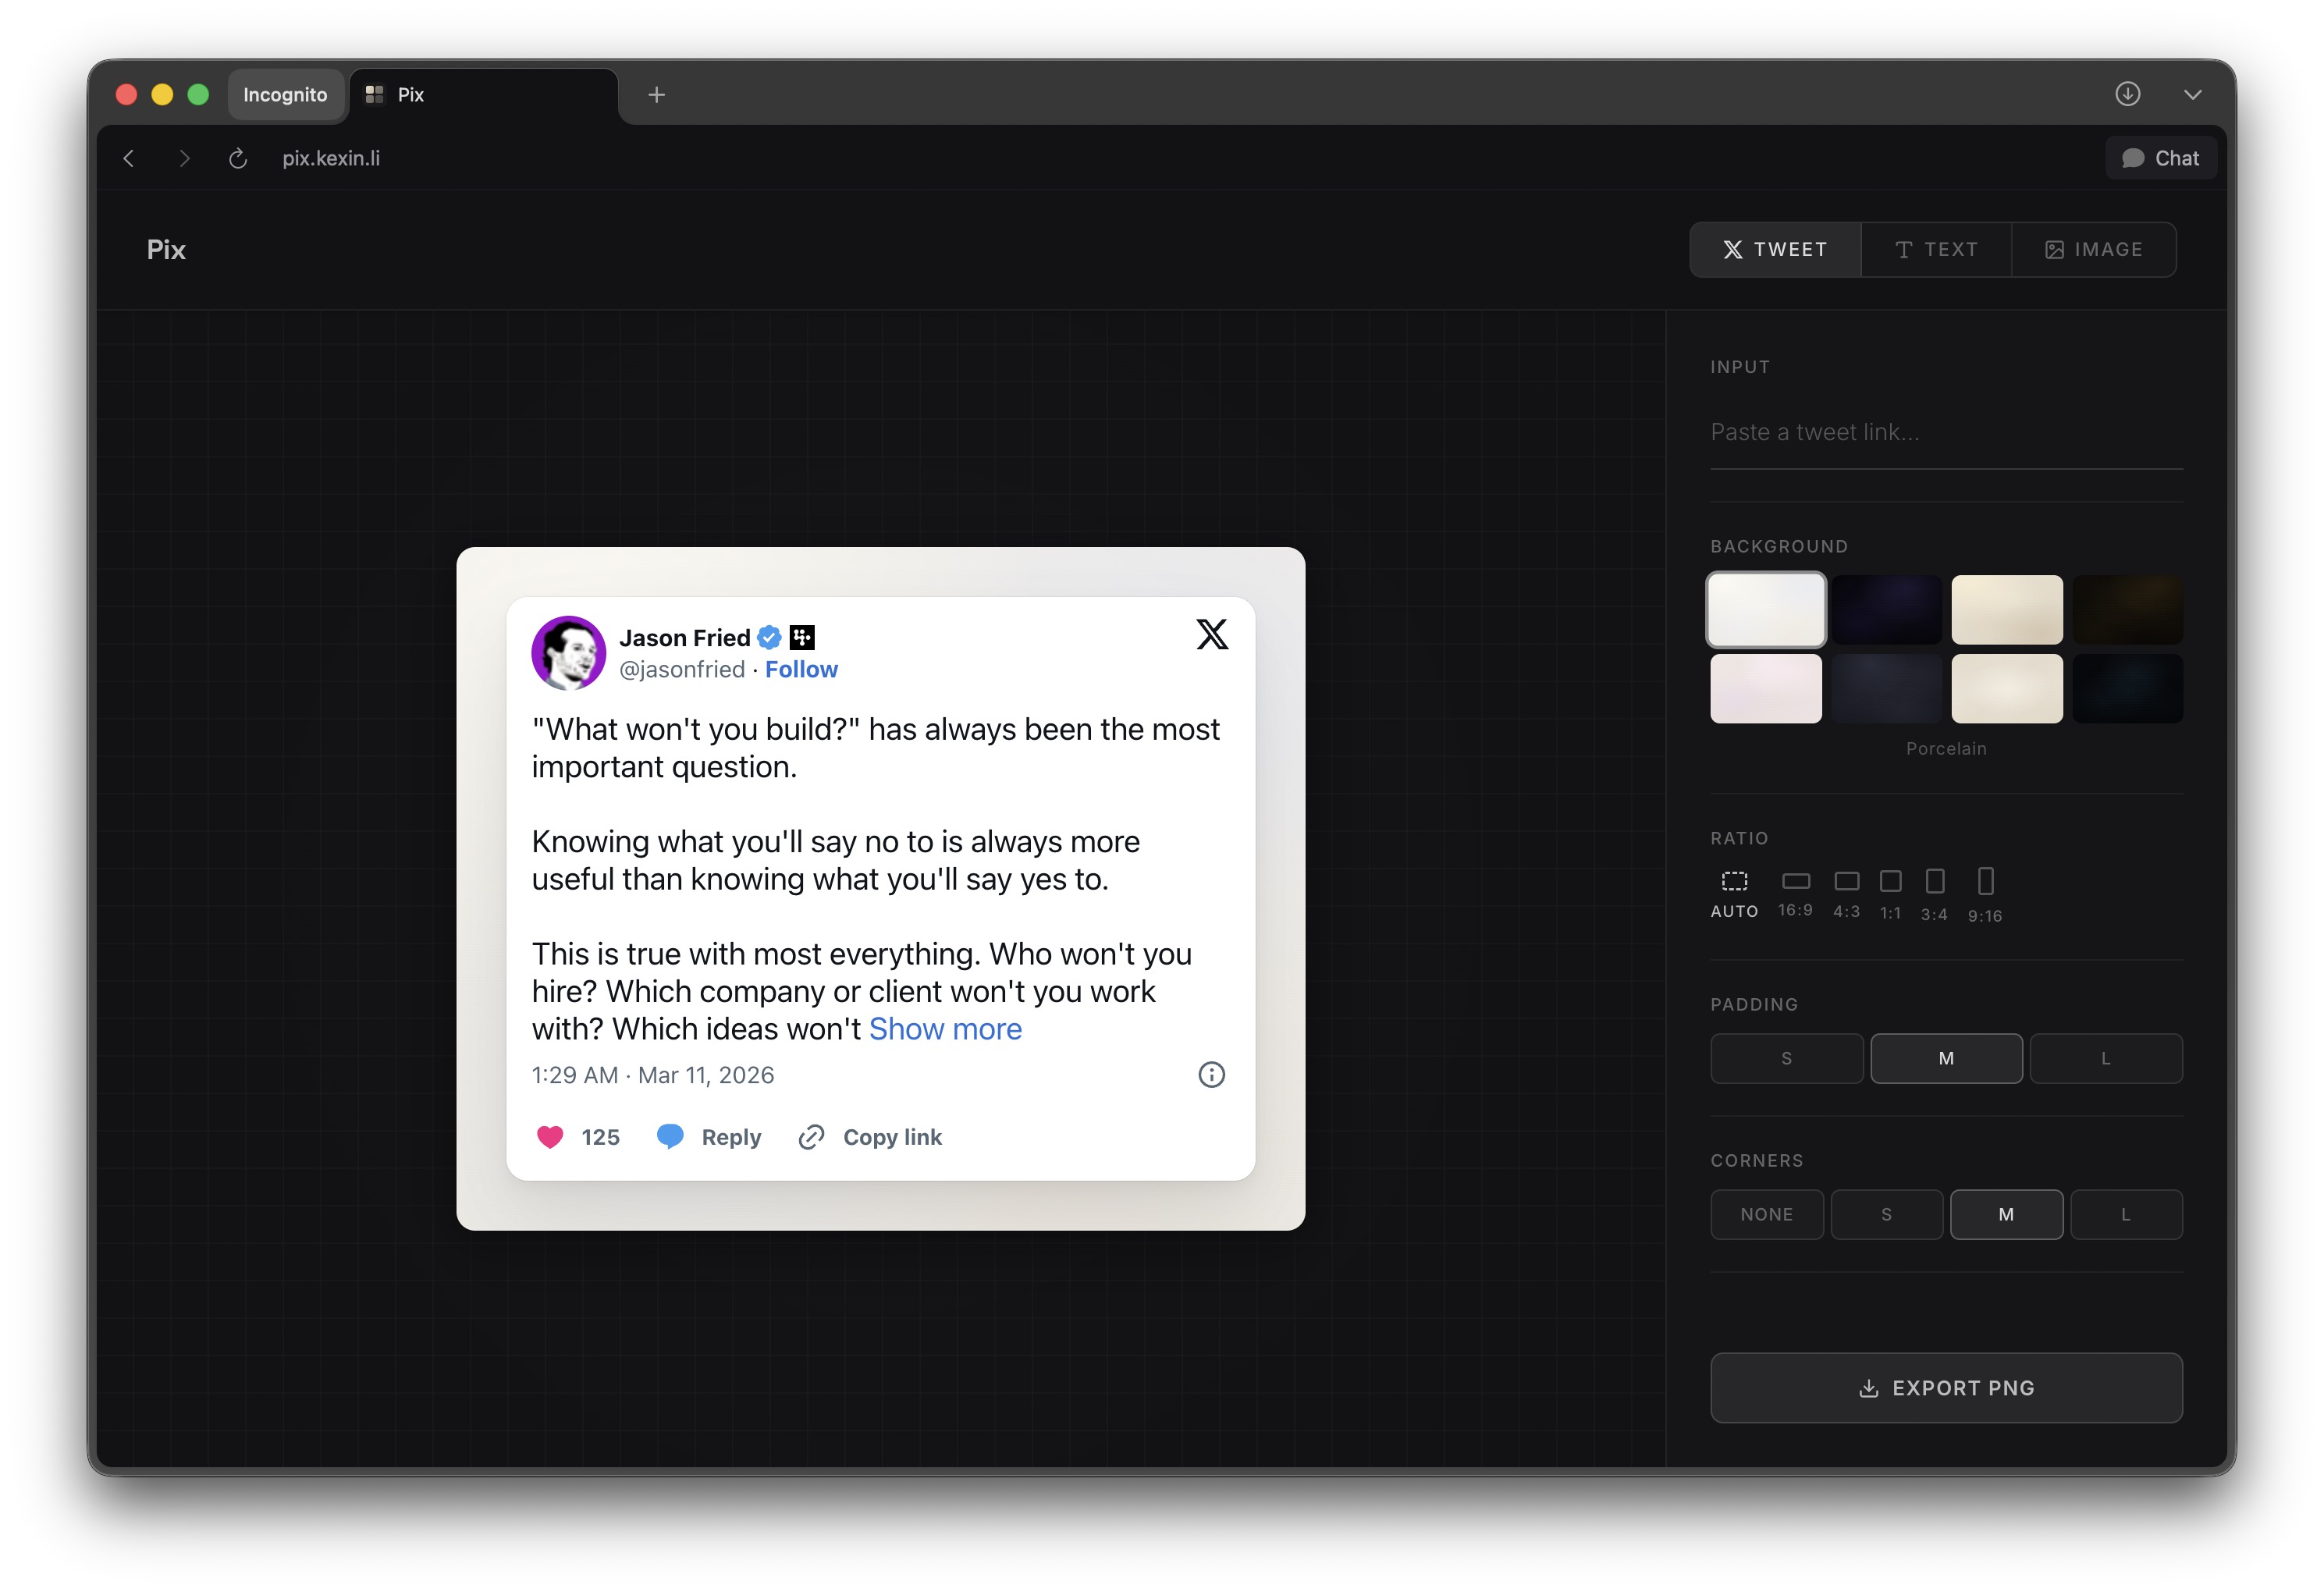Screen dimensions: 2324x1592
Task: Click the tweet info circle icon
Action: coord(1211,1075)
